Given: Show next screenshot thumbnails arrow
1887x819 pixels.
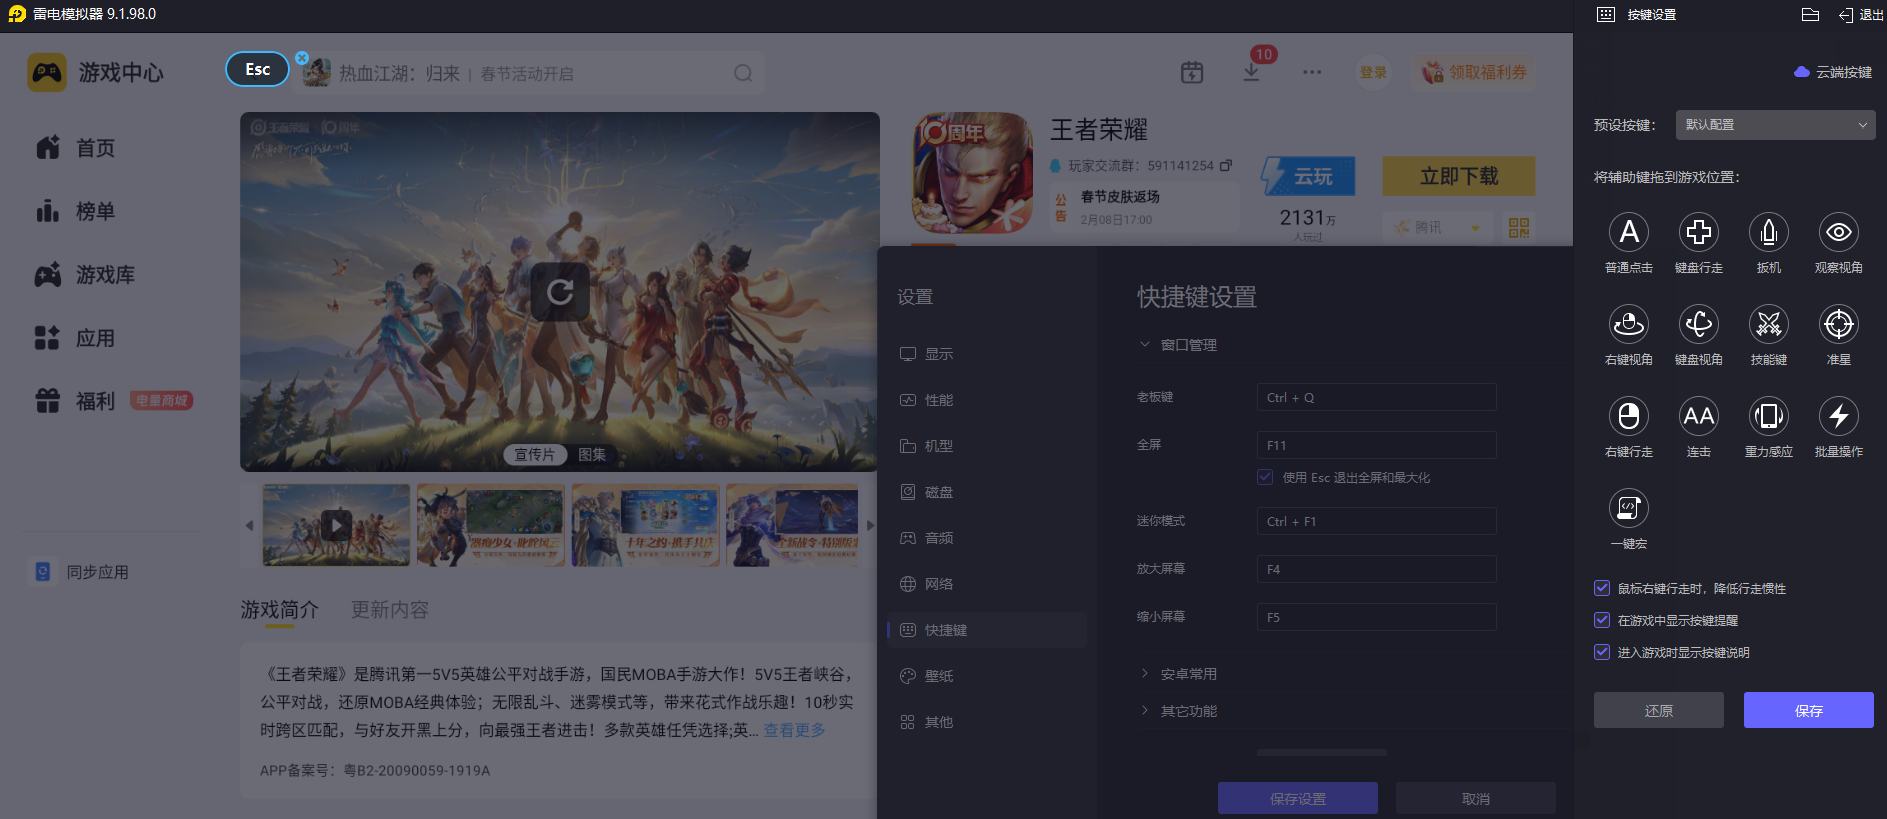Looking at the screenshot, I should coord(870,525).
